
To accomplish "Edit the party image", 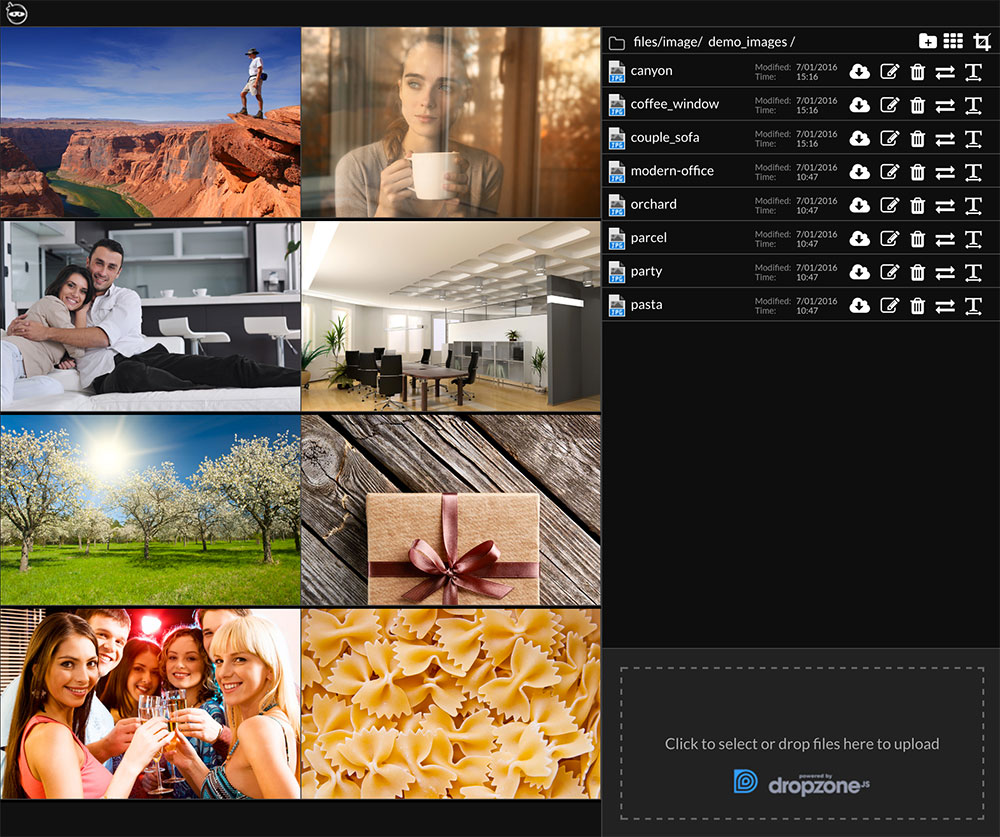I will (x=890, y=272).
